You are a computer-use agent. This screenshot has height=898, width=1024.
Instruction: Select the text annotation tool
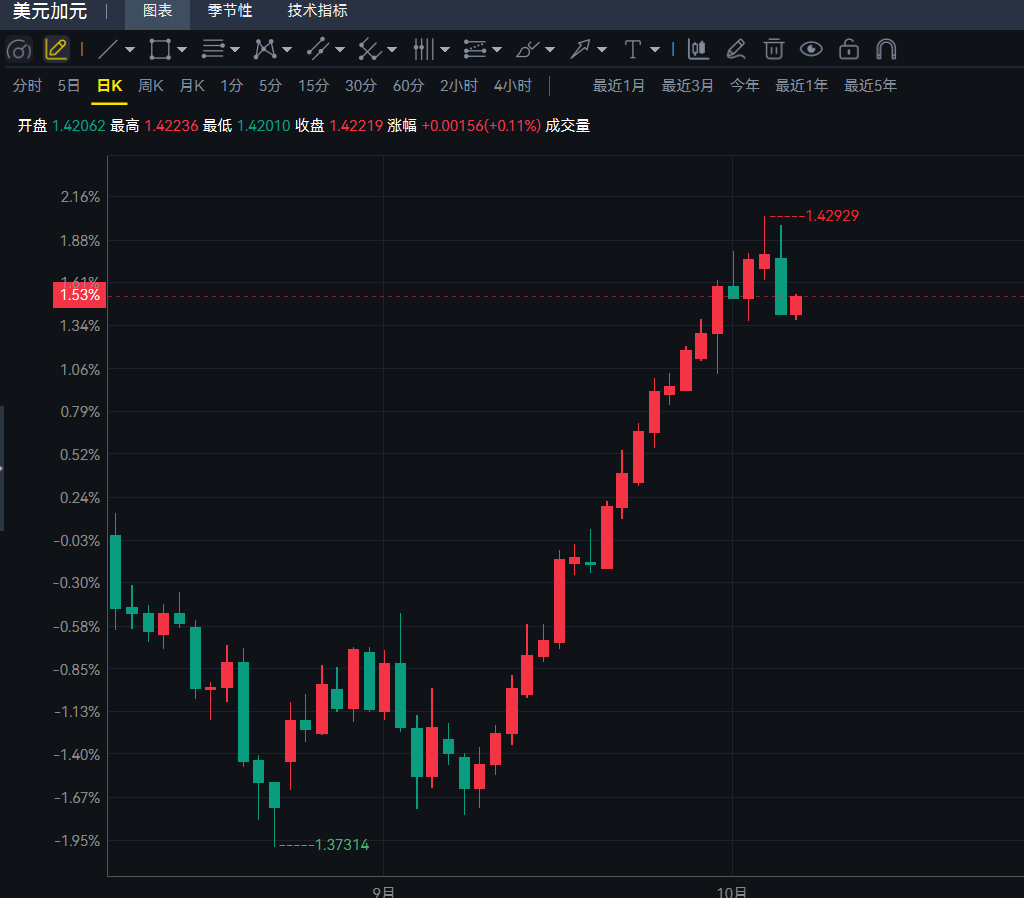(633, 49)
